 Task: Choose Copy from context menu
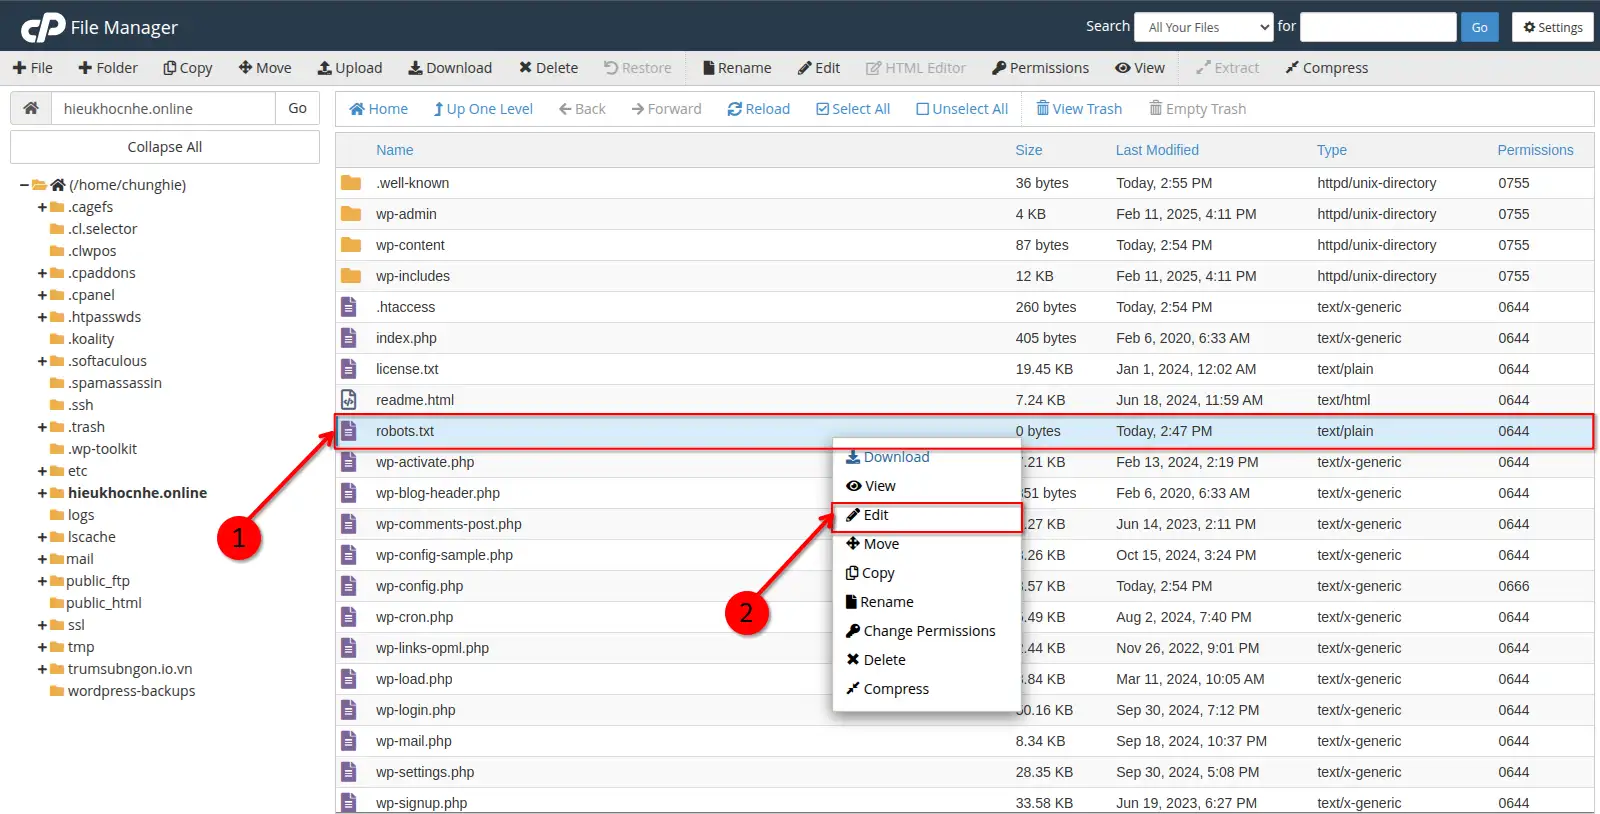coord(870,573)
